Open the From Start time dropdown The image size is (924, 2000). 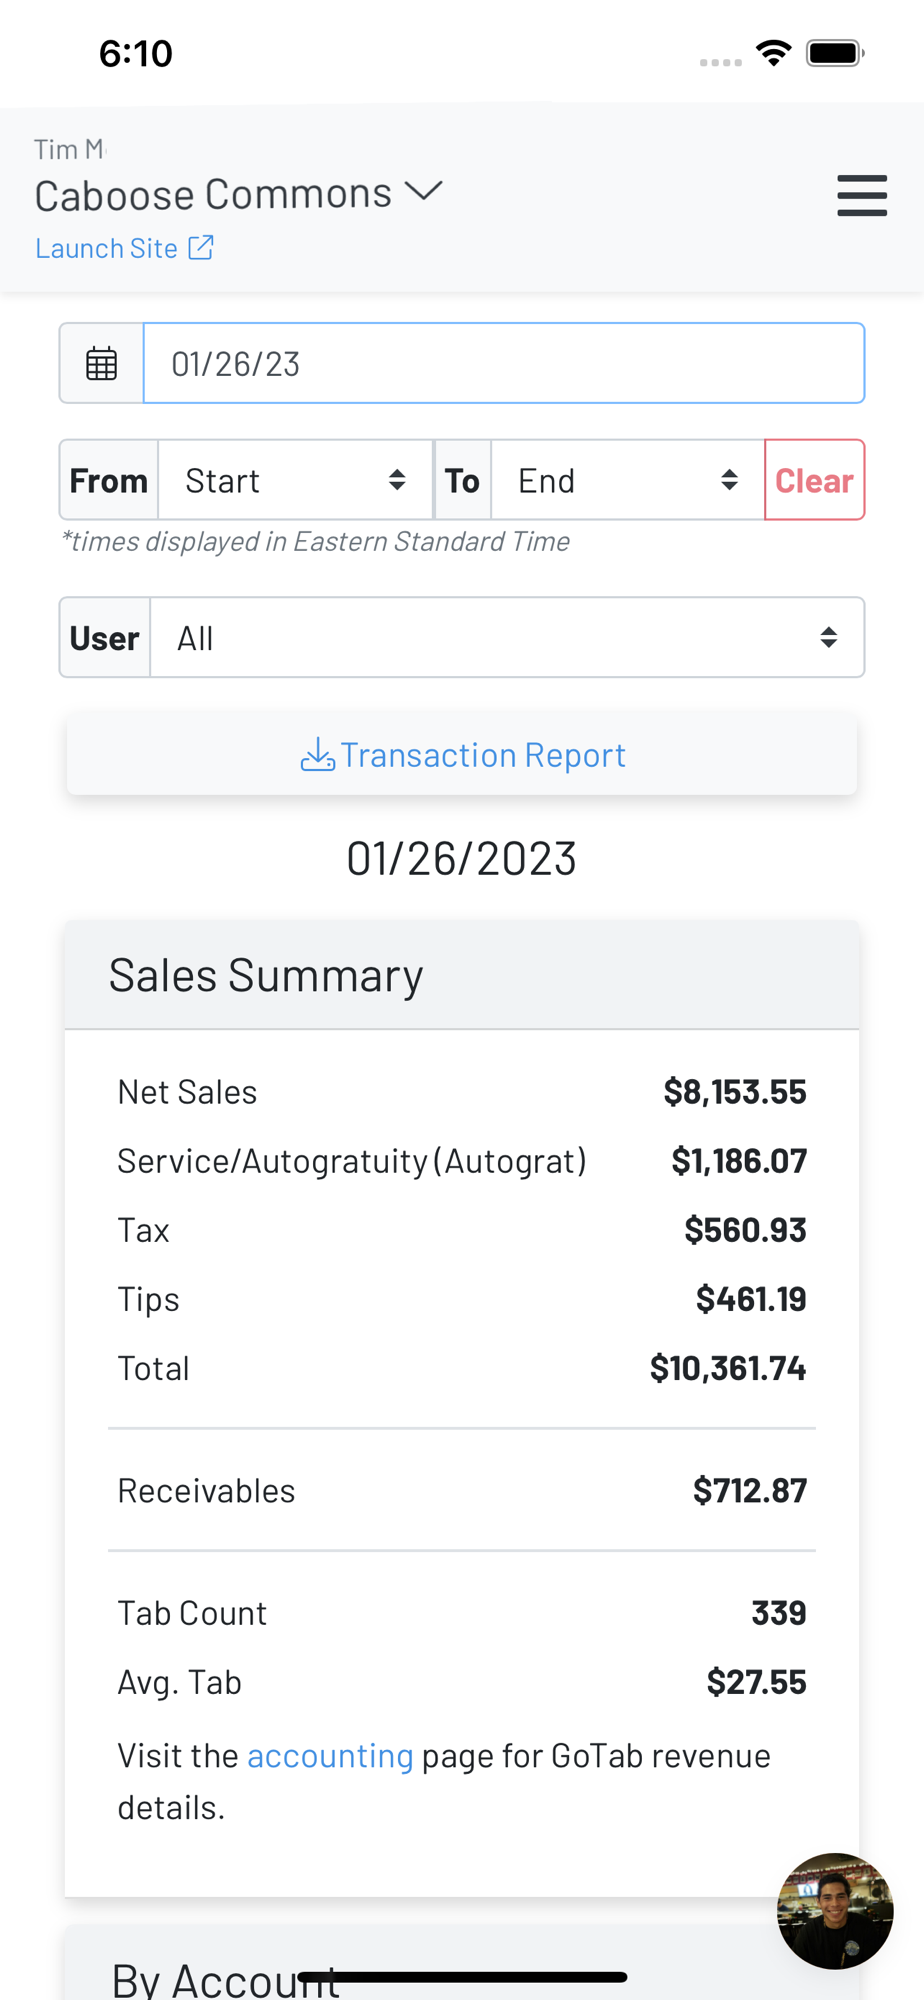click(x=295, y=481)
